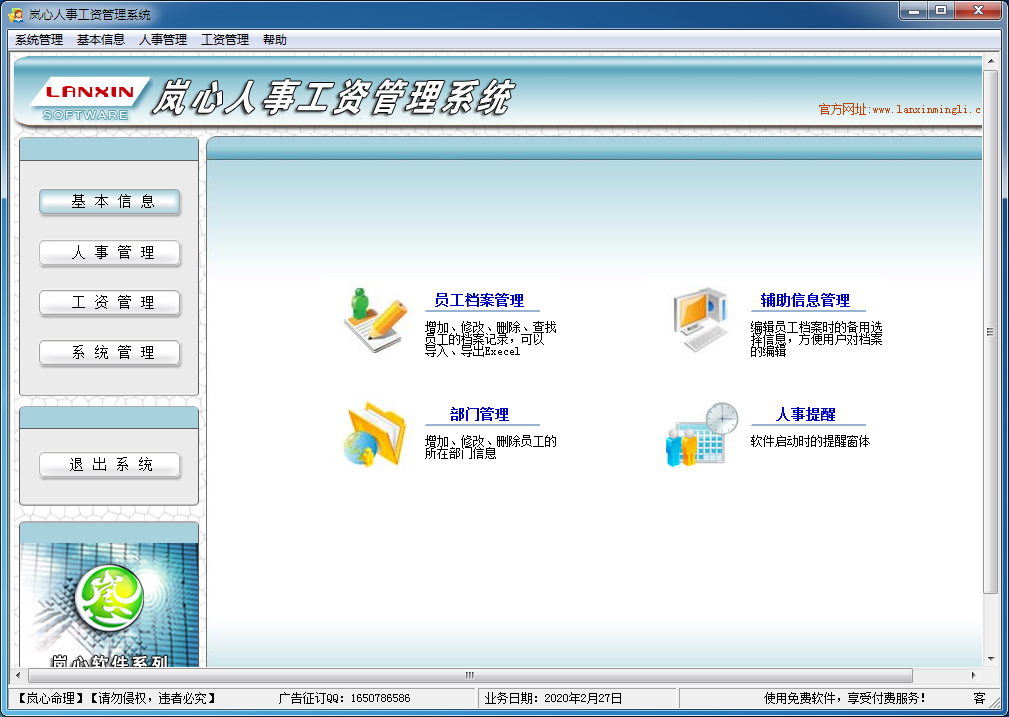1009x717 pixels.
Task: Click the 基本信息 sidebar button
Action: [x=109, y=201]
